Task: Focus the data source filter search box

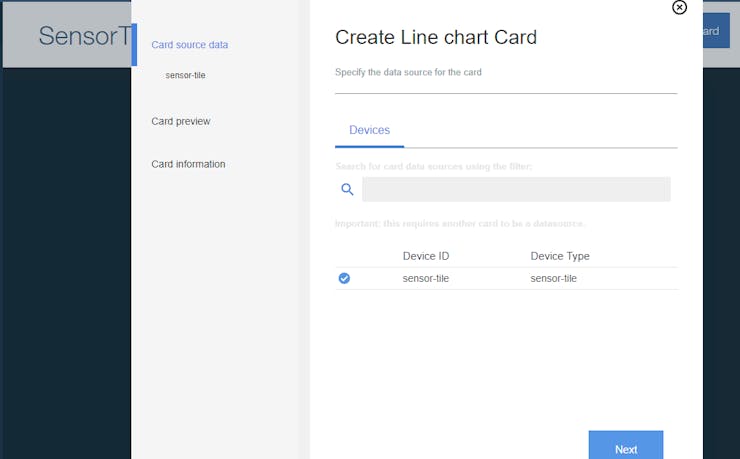Action: coord(516,189)
